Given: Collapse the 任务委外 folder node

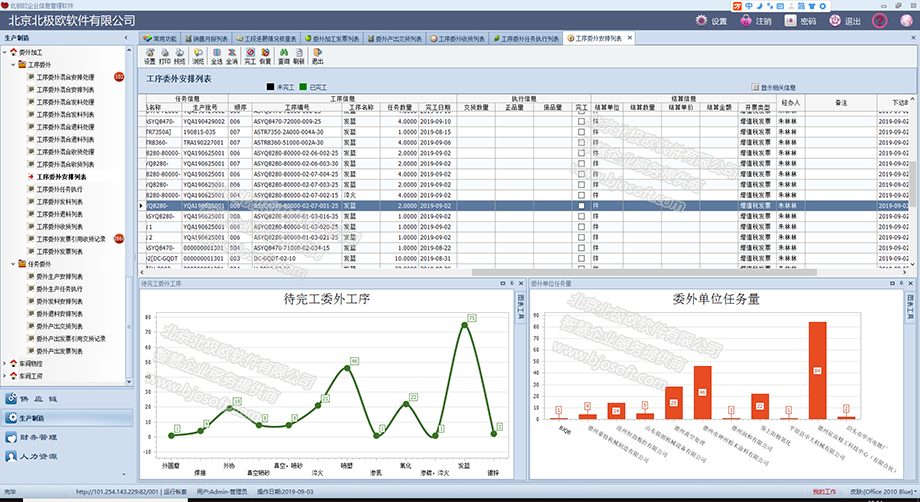Looking at the screenshot, I should (x=13, y=264).
